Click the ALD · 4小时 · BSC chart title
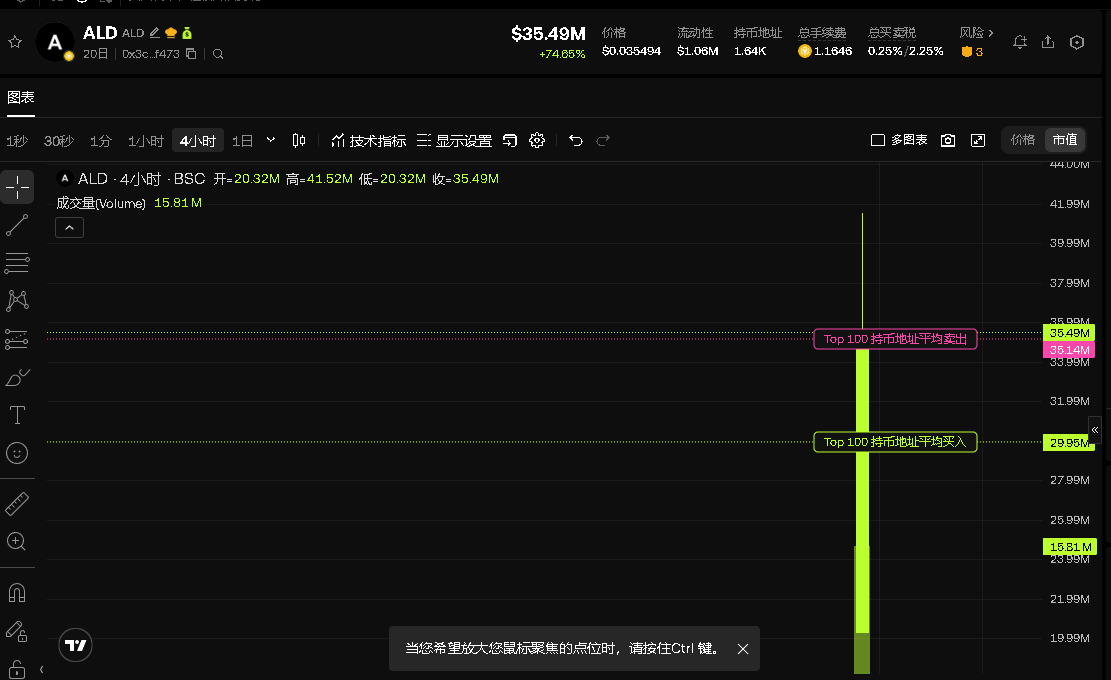This screenshot has width=1111, height=680. (141, 178)
